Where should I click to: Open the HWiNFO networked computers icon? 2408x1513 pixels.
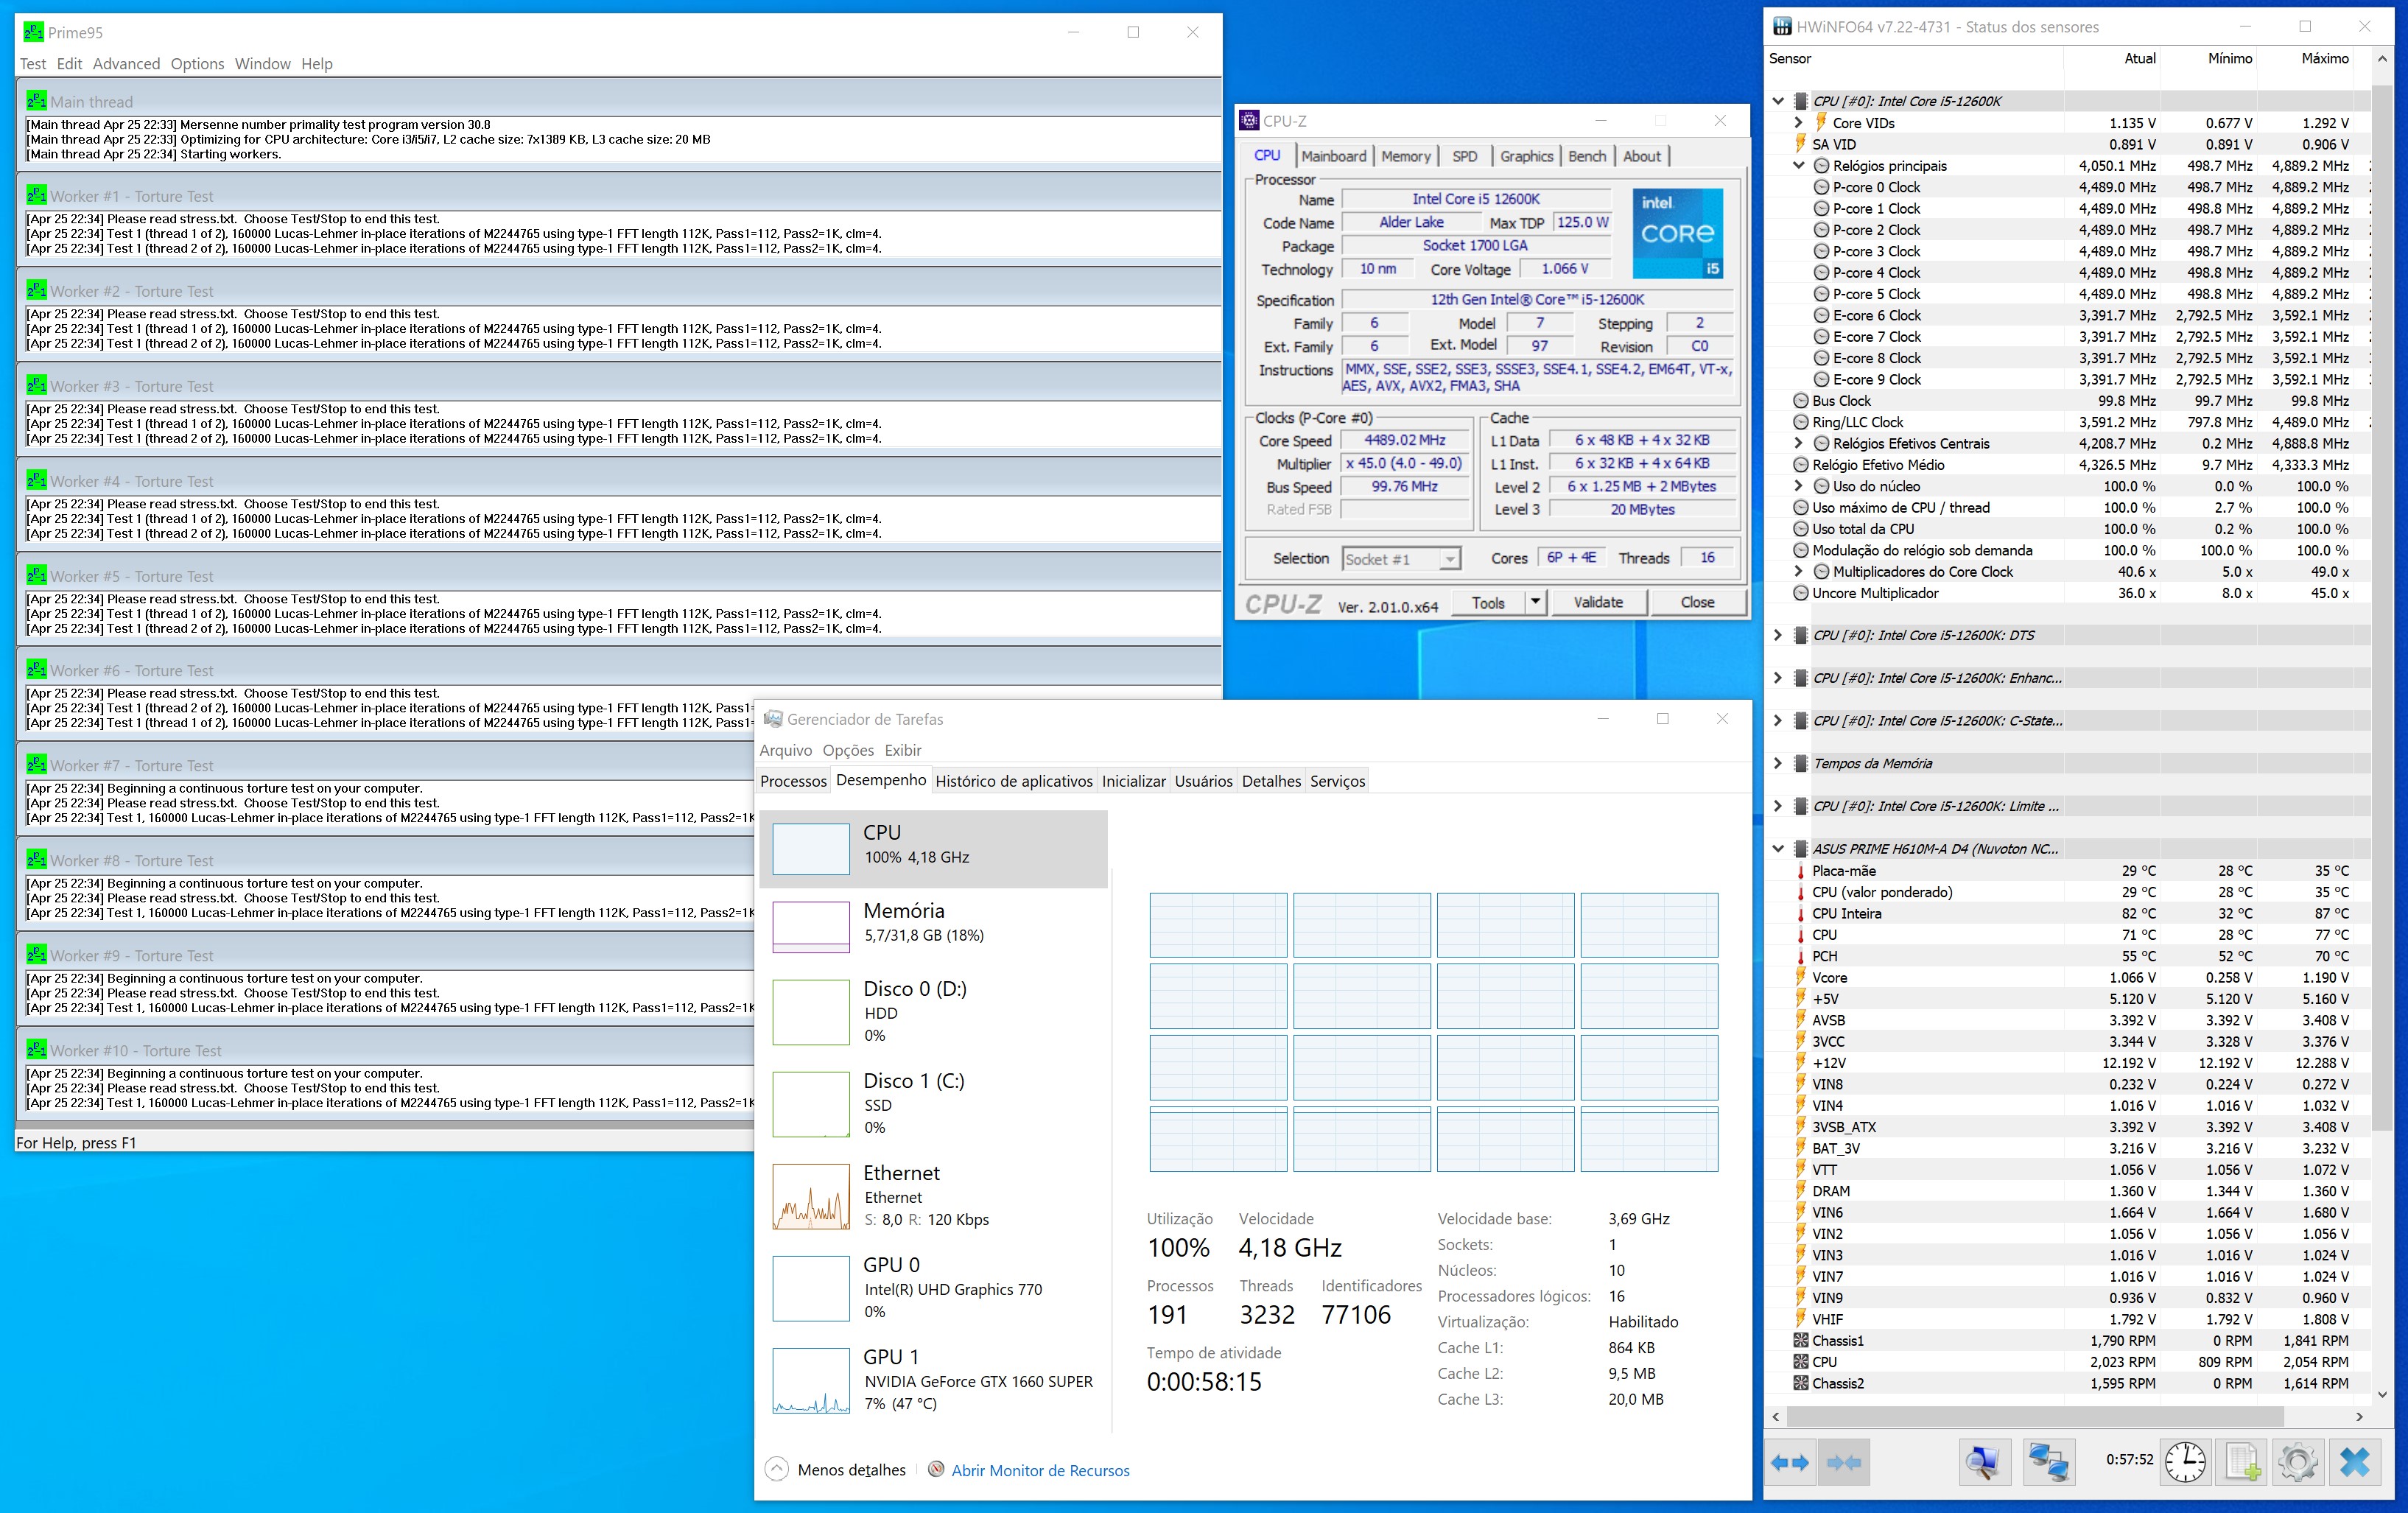click(x=2048, y=1463)
